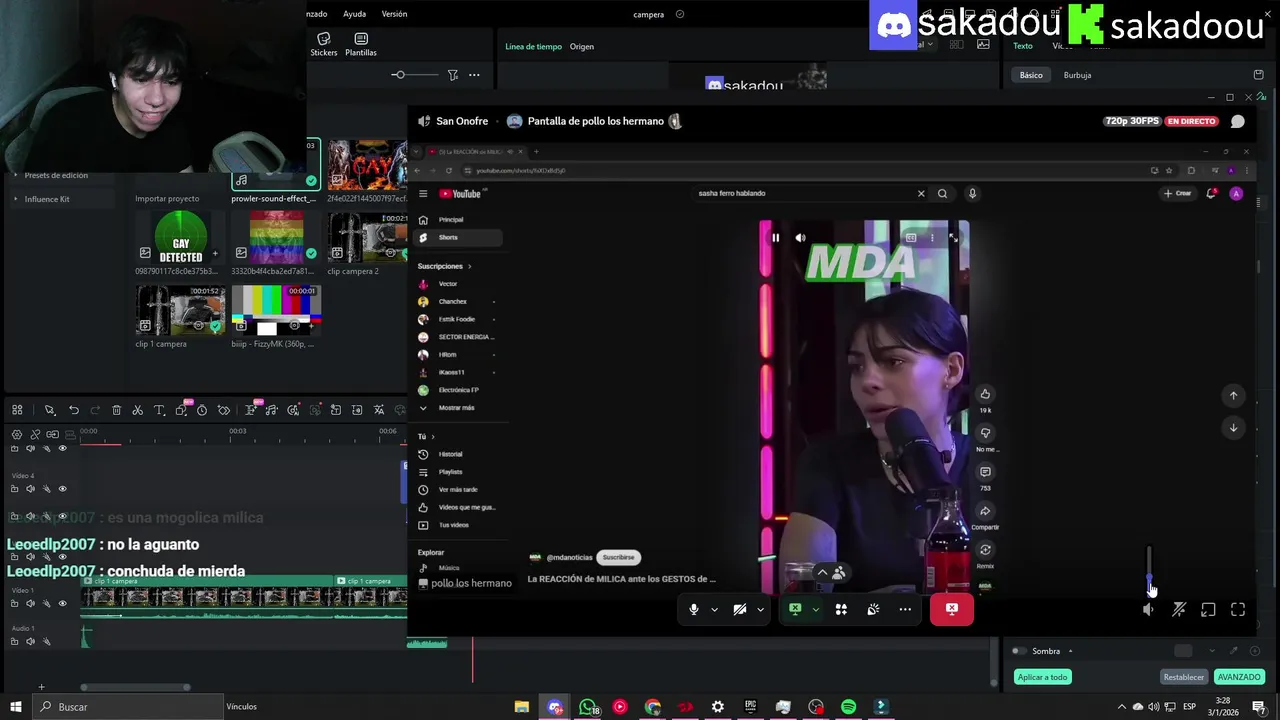Undo the last edit in Filmora

pos(73,410)
